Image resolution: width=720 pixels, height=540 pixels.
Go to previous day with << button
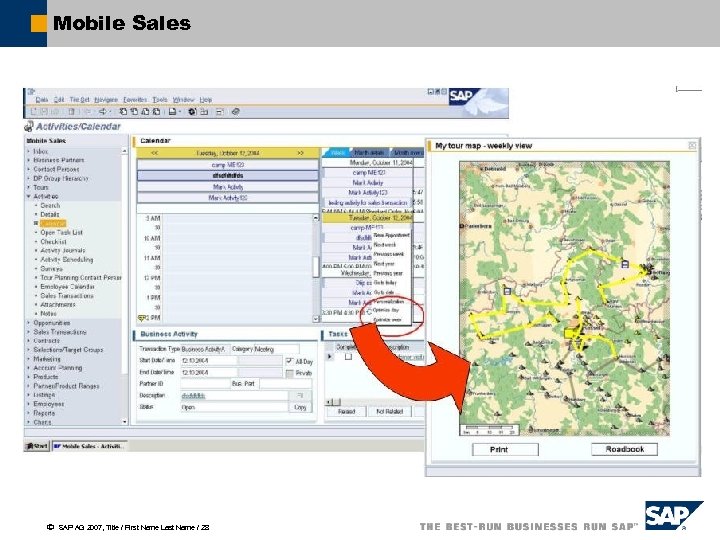pos(155,153)
